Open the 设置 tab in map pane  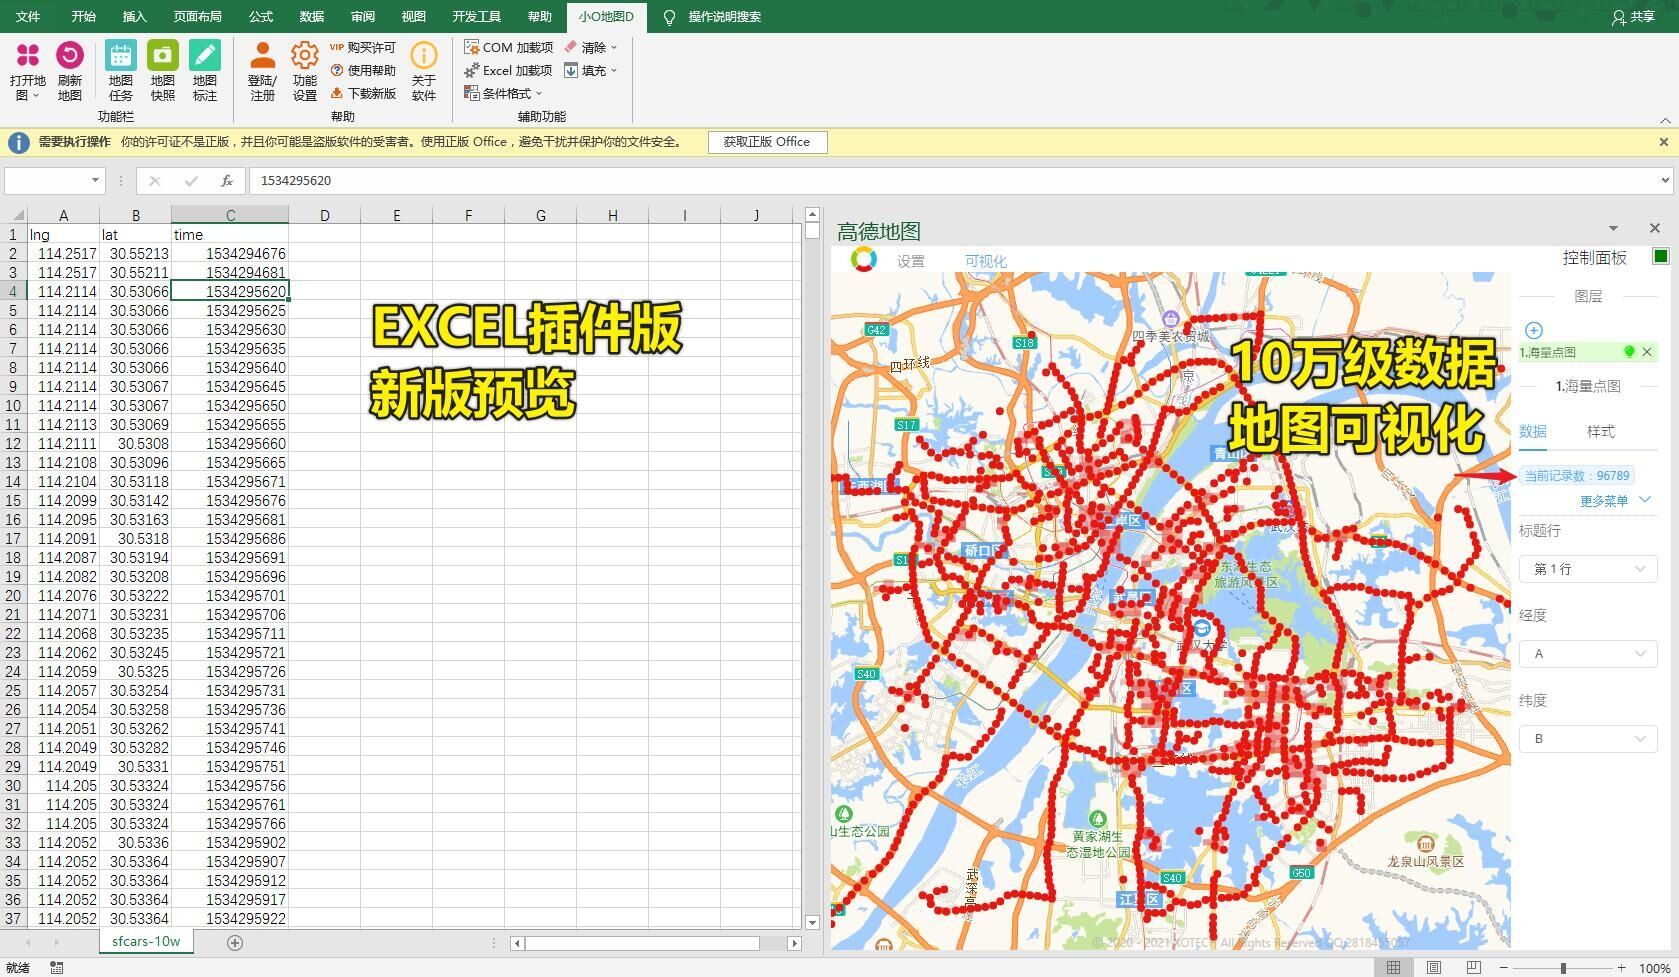[x=911, y=261]
